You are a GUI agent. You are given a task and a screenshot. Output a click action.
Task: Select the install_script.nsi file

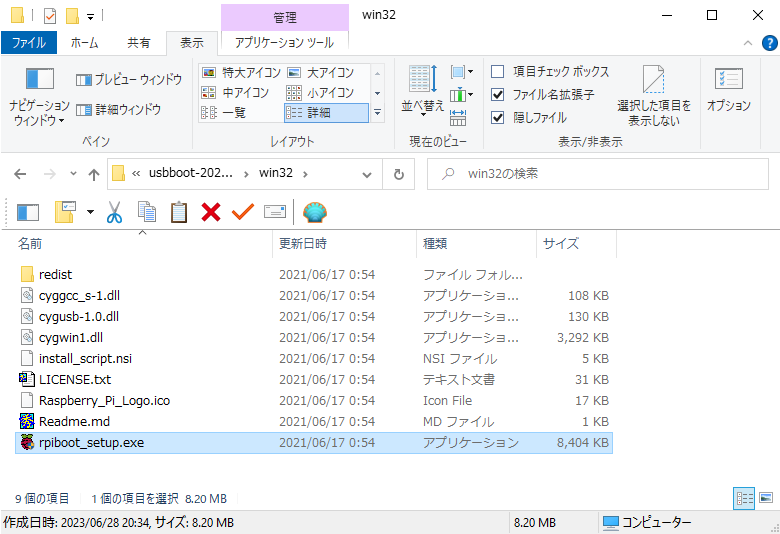[313, 358]
